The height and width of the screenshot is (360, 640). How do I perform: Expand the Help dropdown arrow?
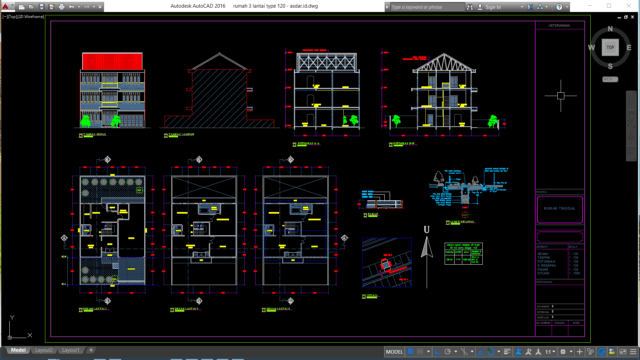coord(567,7)
